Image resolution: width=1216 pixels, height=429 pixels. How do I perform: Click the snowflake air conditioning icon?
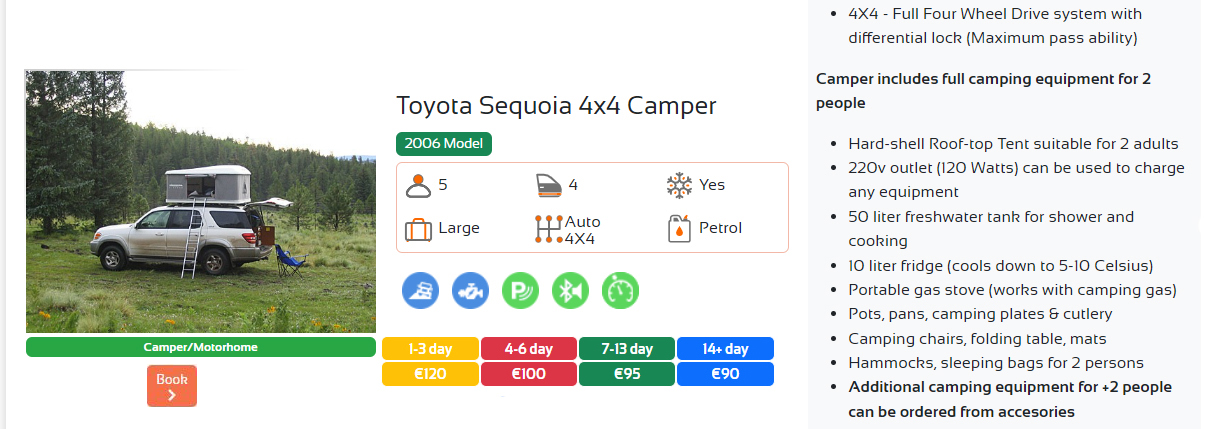[x=679, y=186]
